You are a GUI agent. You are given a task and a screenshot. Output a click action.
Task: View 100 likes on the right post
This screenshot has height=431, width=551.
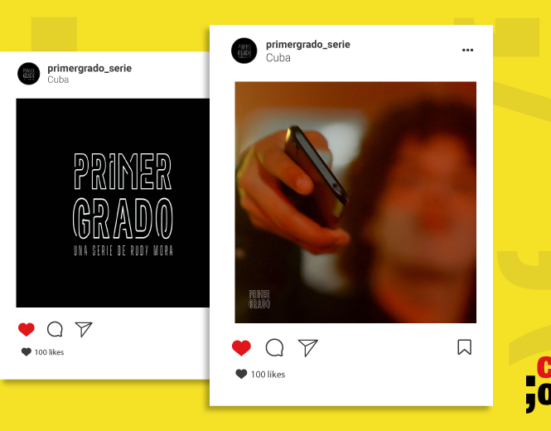point(268,374)
